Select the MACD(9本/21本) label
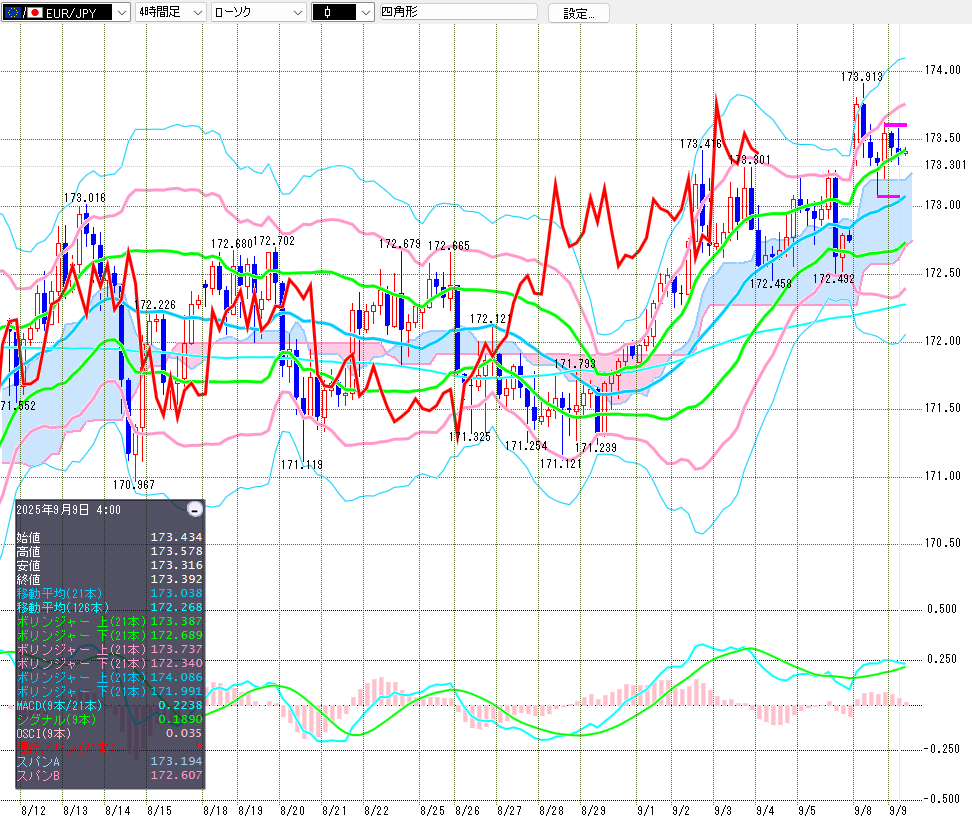 click(59, 705)
